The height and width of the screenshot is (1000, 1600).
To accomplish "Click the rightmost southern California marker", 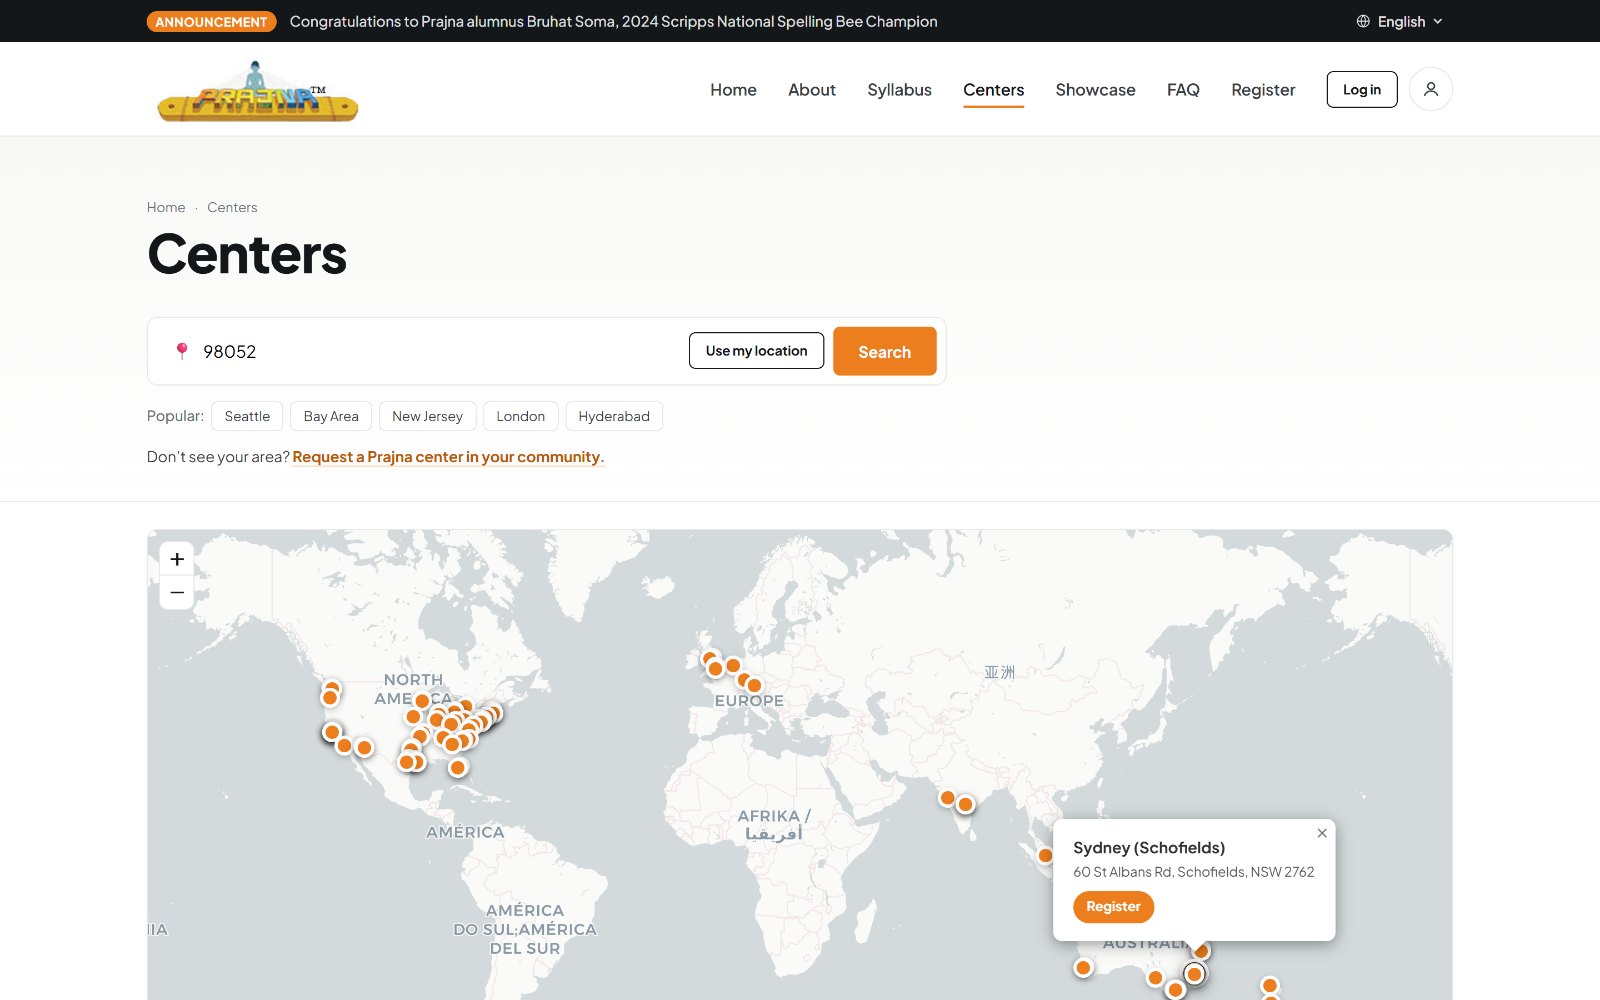I will click(x=364, y=748).
